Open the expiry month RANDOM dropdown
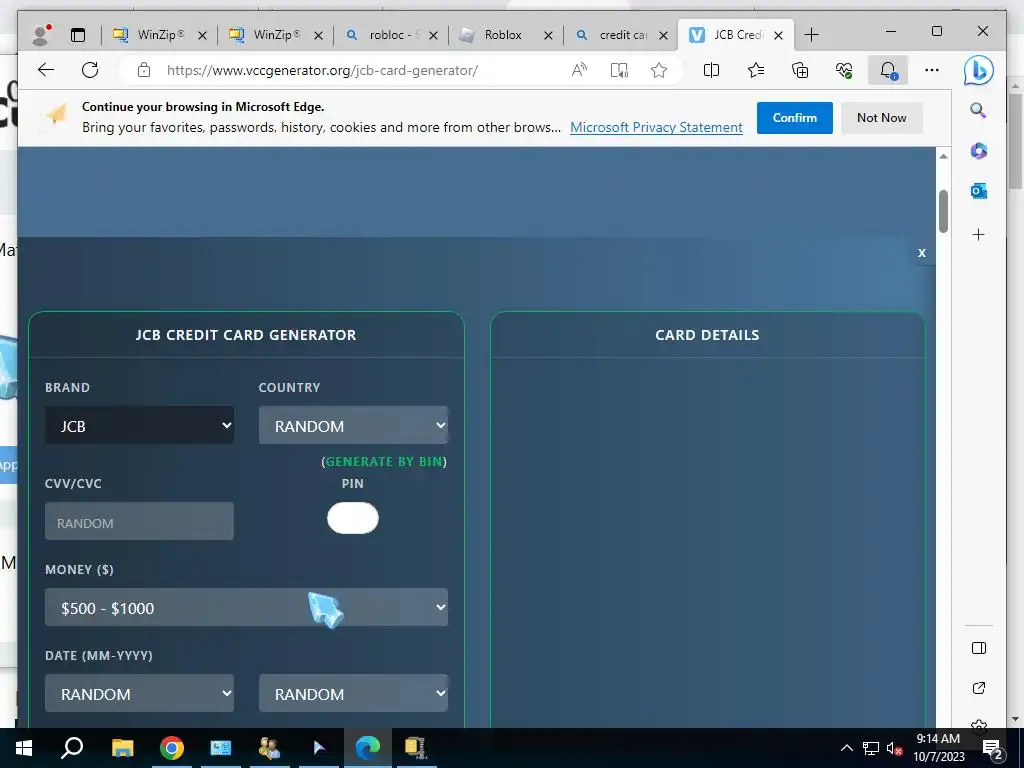Image resolution: width=1024 pixels, height=768 pixels. 139,694
